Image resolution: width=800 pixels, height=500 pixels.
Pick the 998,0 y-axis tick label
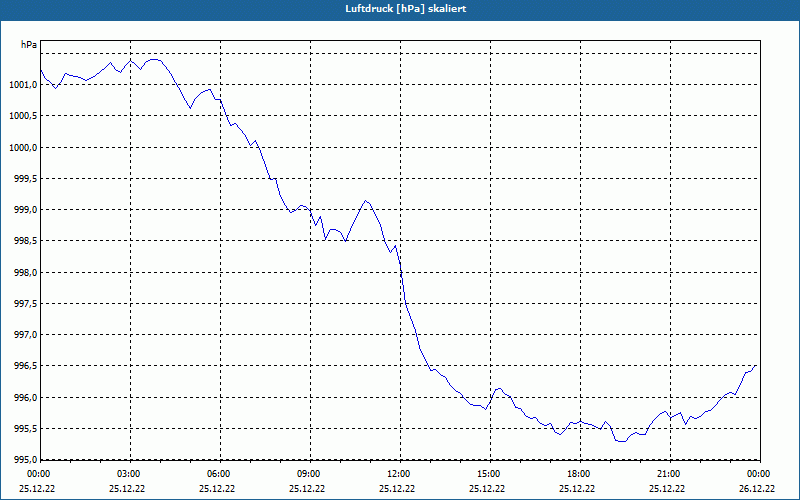click(26, 272)
